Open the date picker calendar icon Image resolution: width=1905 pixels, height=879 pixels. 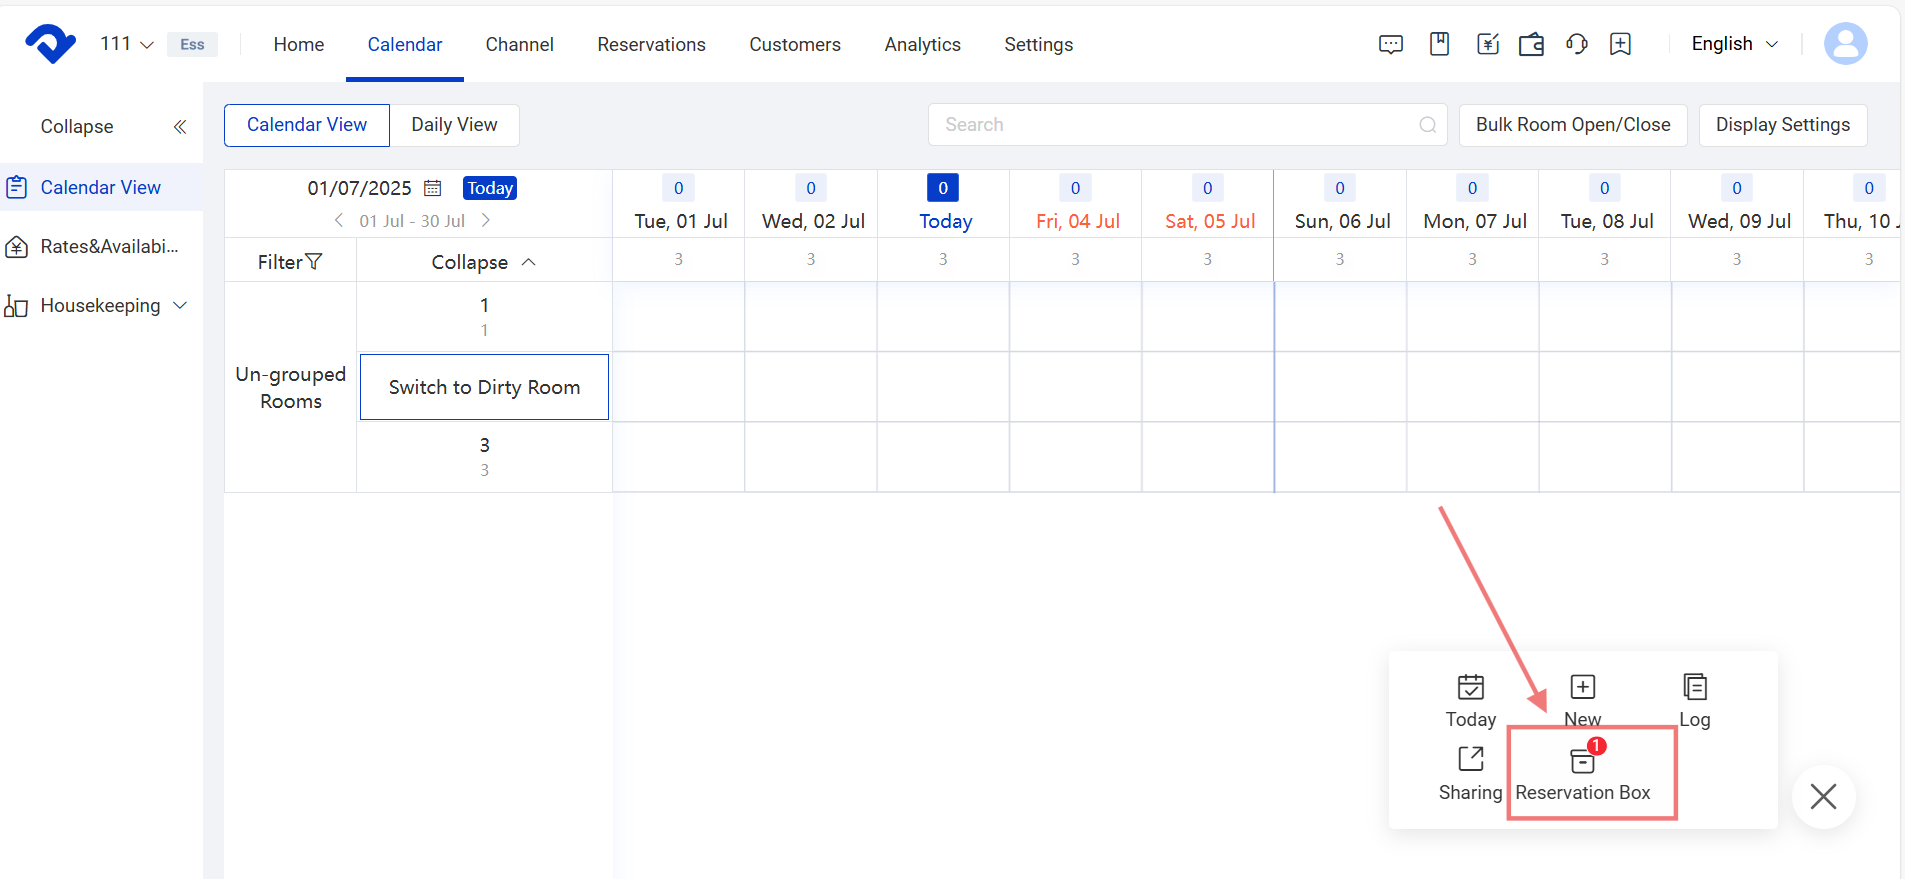point(432,188)
